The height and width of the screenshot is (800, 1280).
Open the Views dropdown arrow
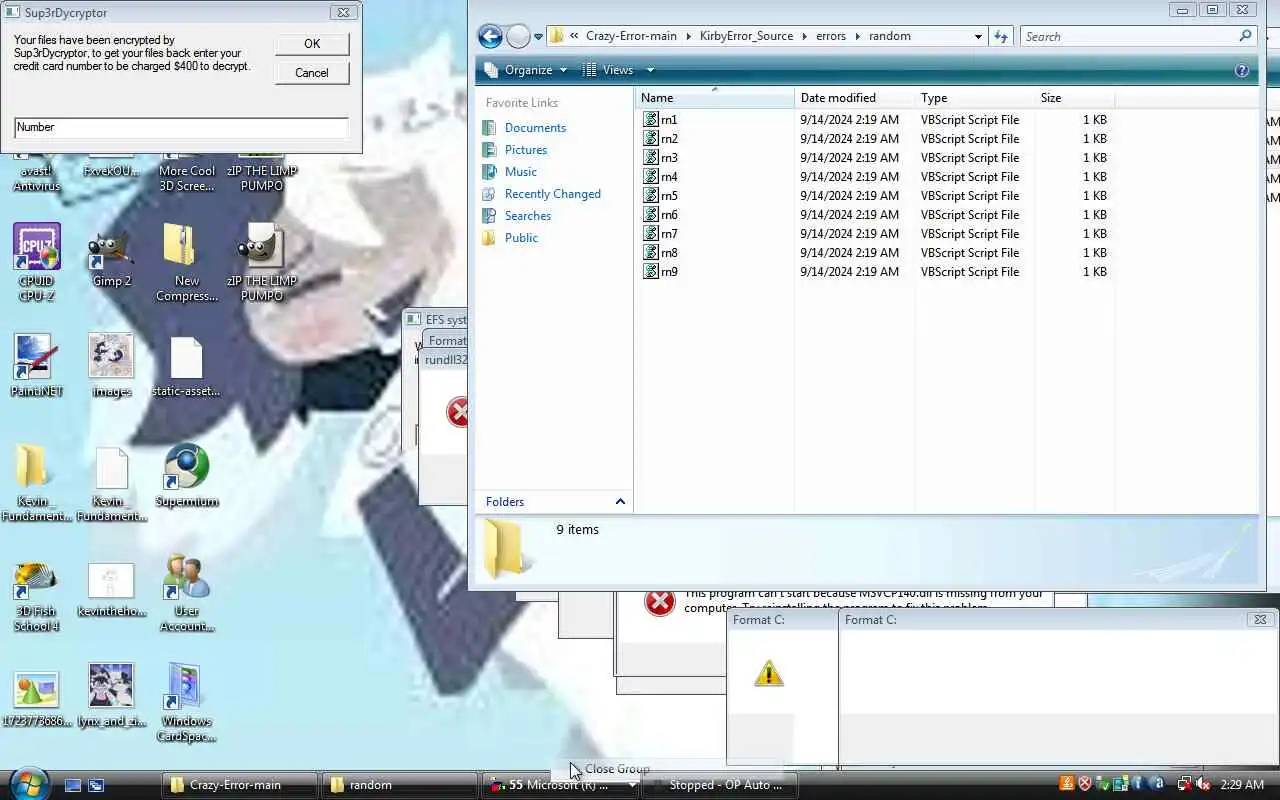click(650, 70)
